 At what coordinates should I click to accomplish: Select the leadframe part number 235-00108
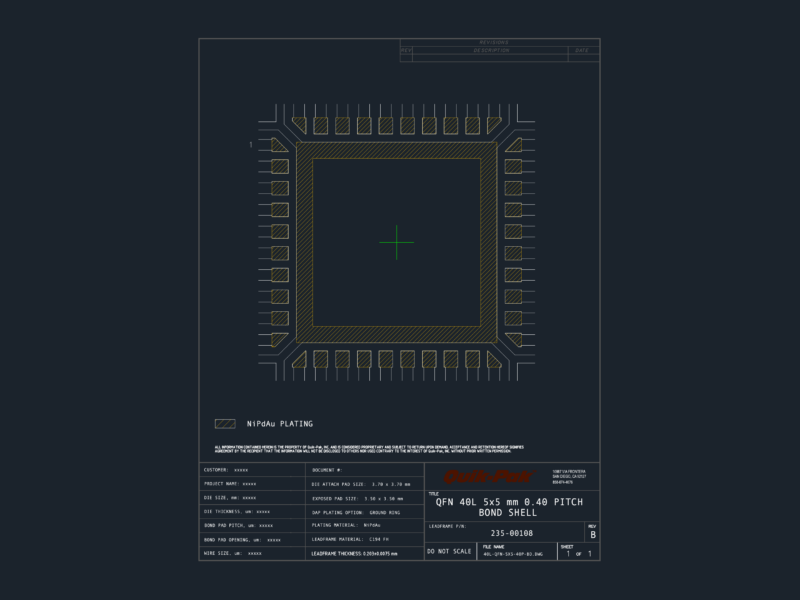point(512,533)
